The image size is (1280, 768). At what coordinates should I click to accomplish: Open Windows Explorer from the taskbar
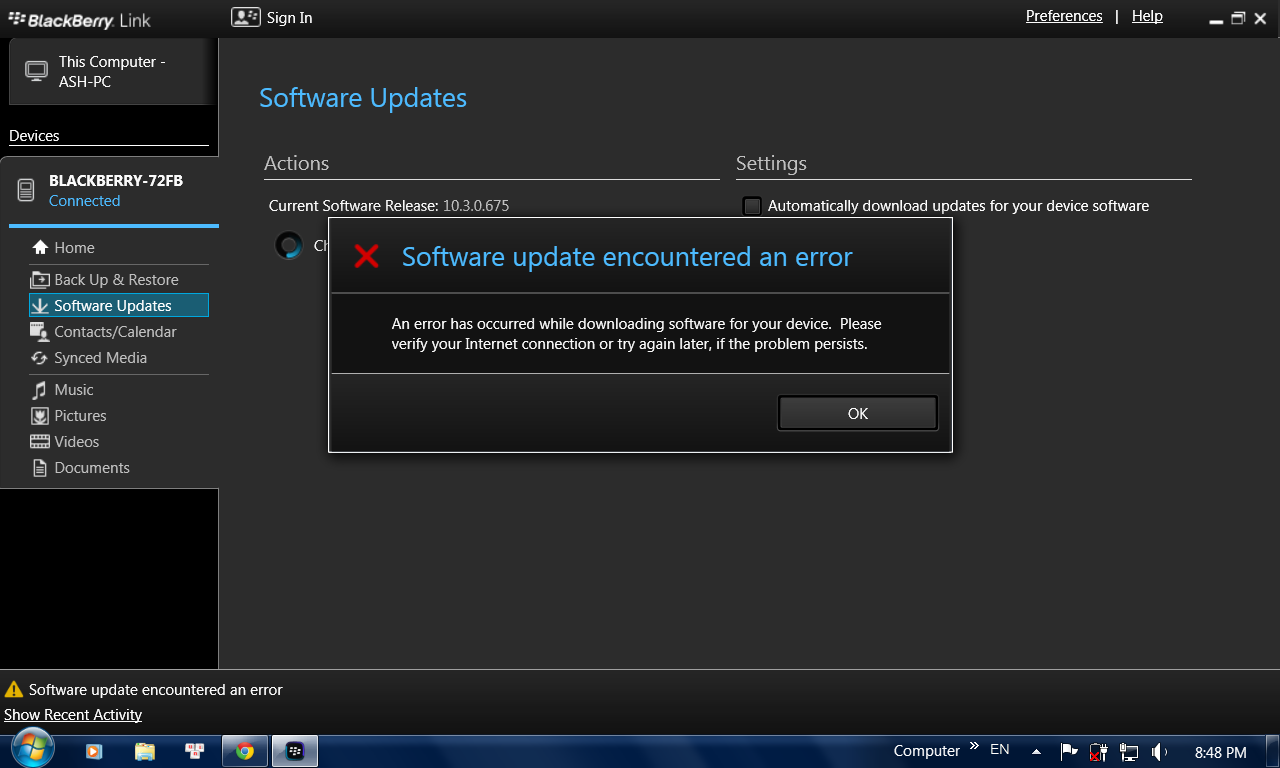145,751
